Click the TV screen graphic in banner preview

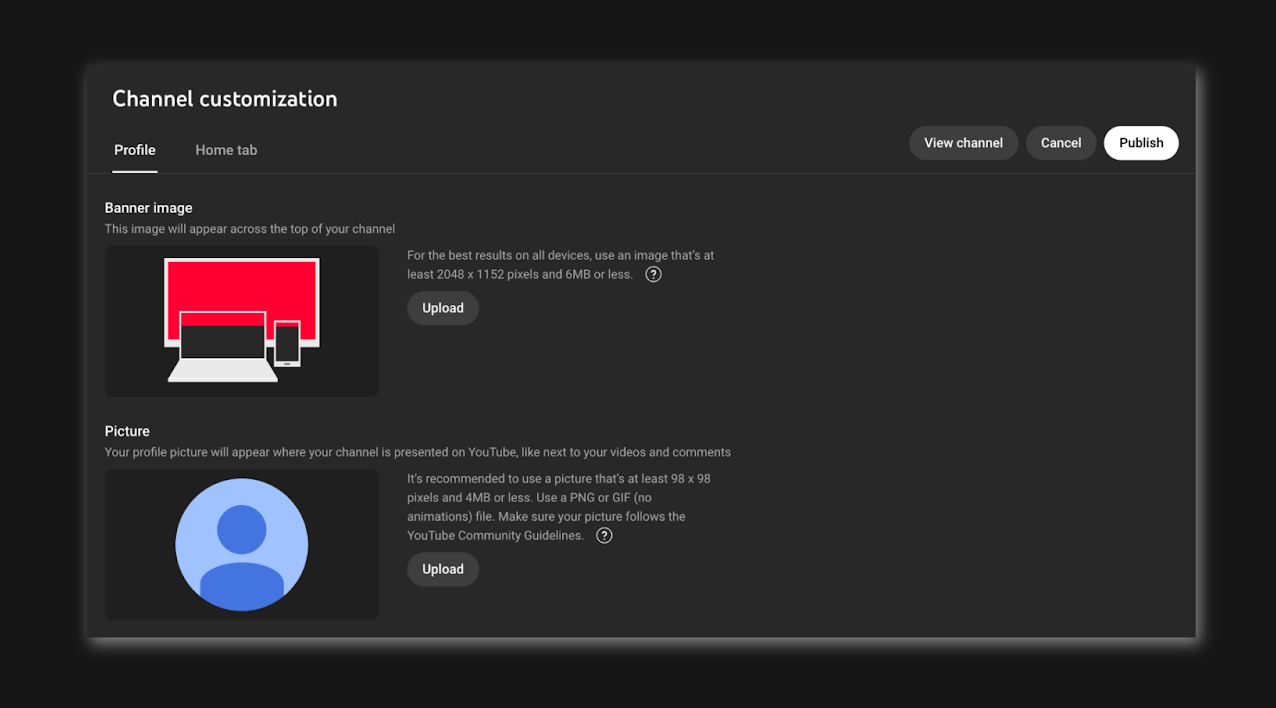coord(240,285)
